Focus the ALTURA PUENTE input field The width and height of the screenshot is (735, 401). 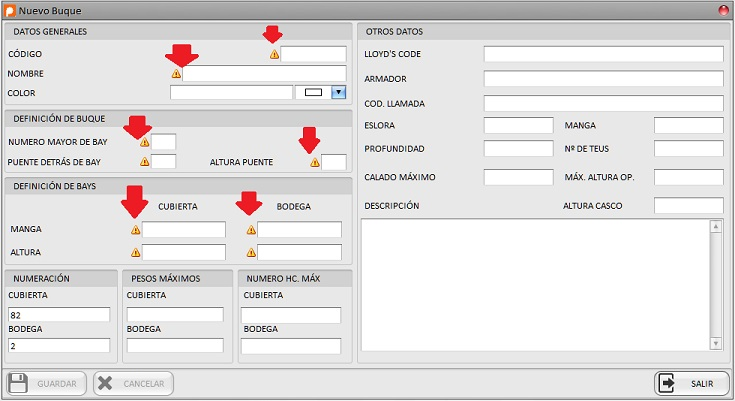pos(334,162)
